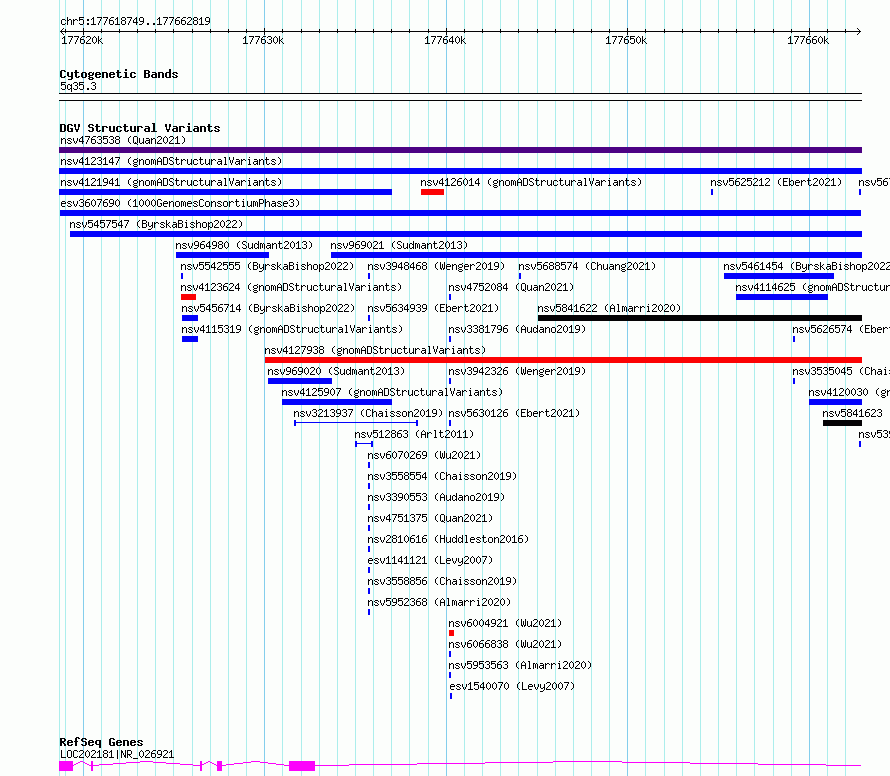Open esv1141121 (Levy2007) label
This screenshot has width=890, height=776.
click(430, 560)
